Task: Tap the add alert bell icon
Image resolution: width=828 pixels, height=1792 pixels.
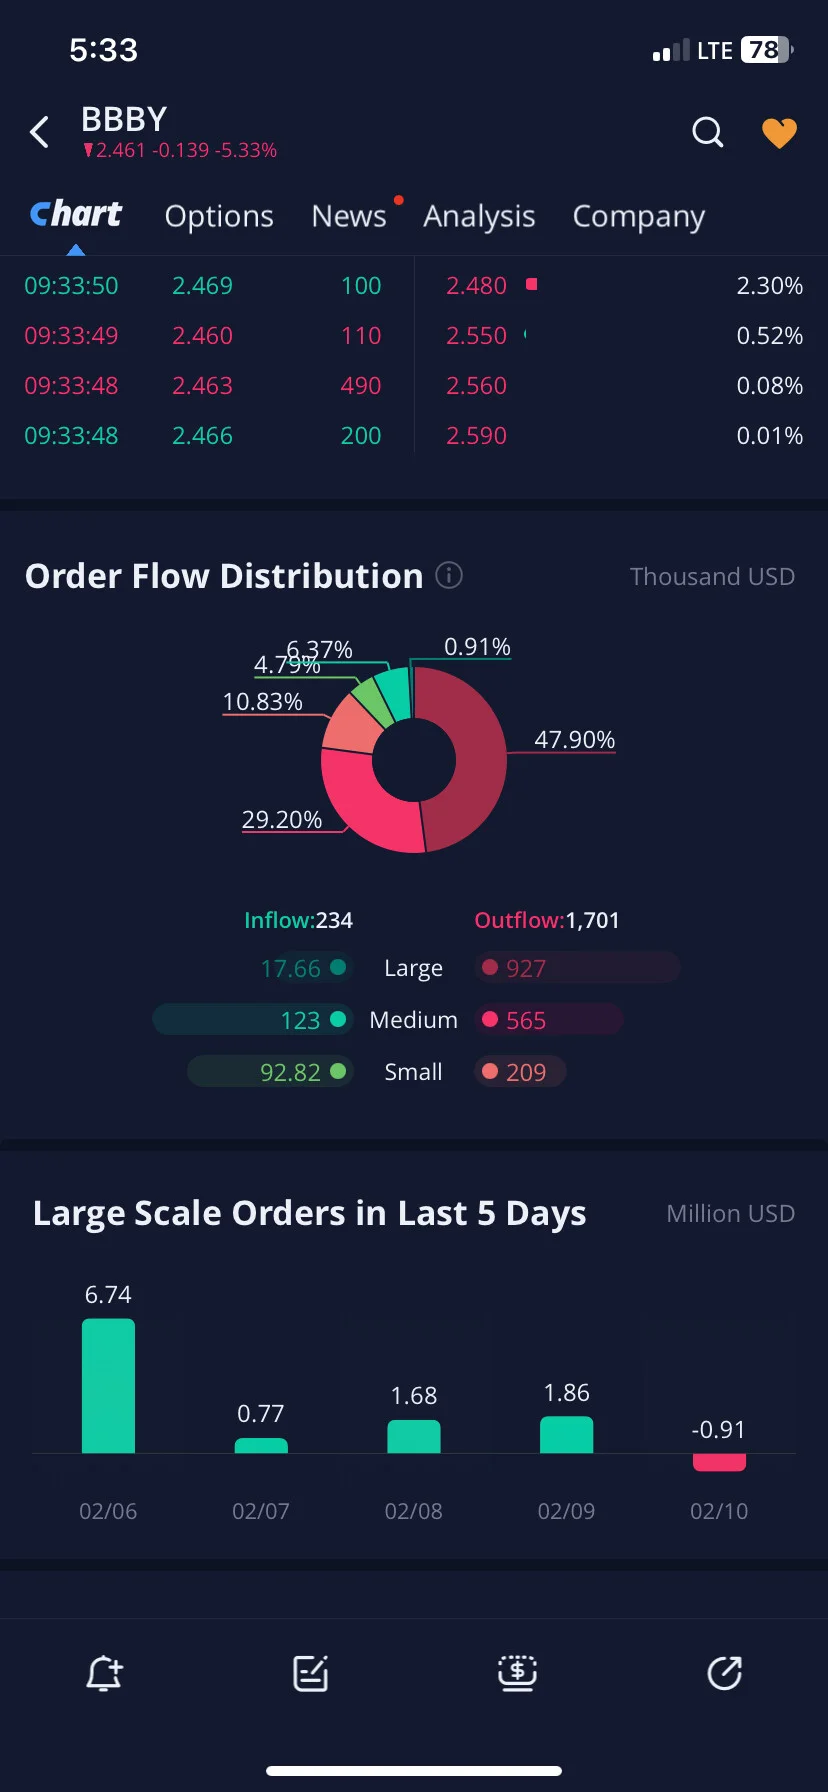Action: coord(104,1673)
